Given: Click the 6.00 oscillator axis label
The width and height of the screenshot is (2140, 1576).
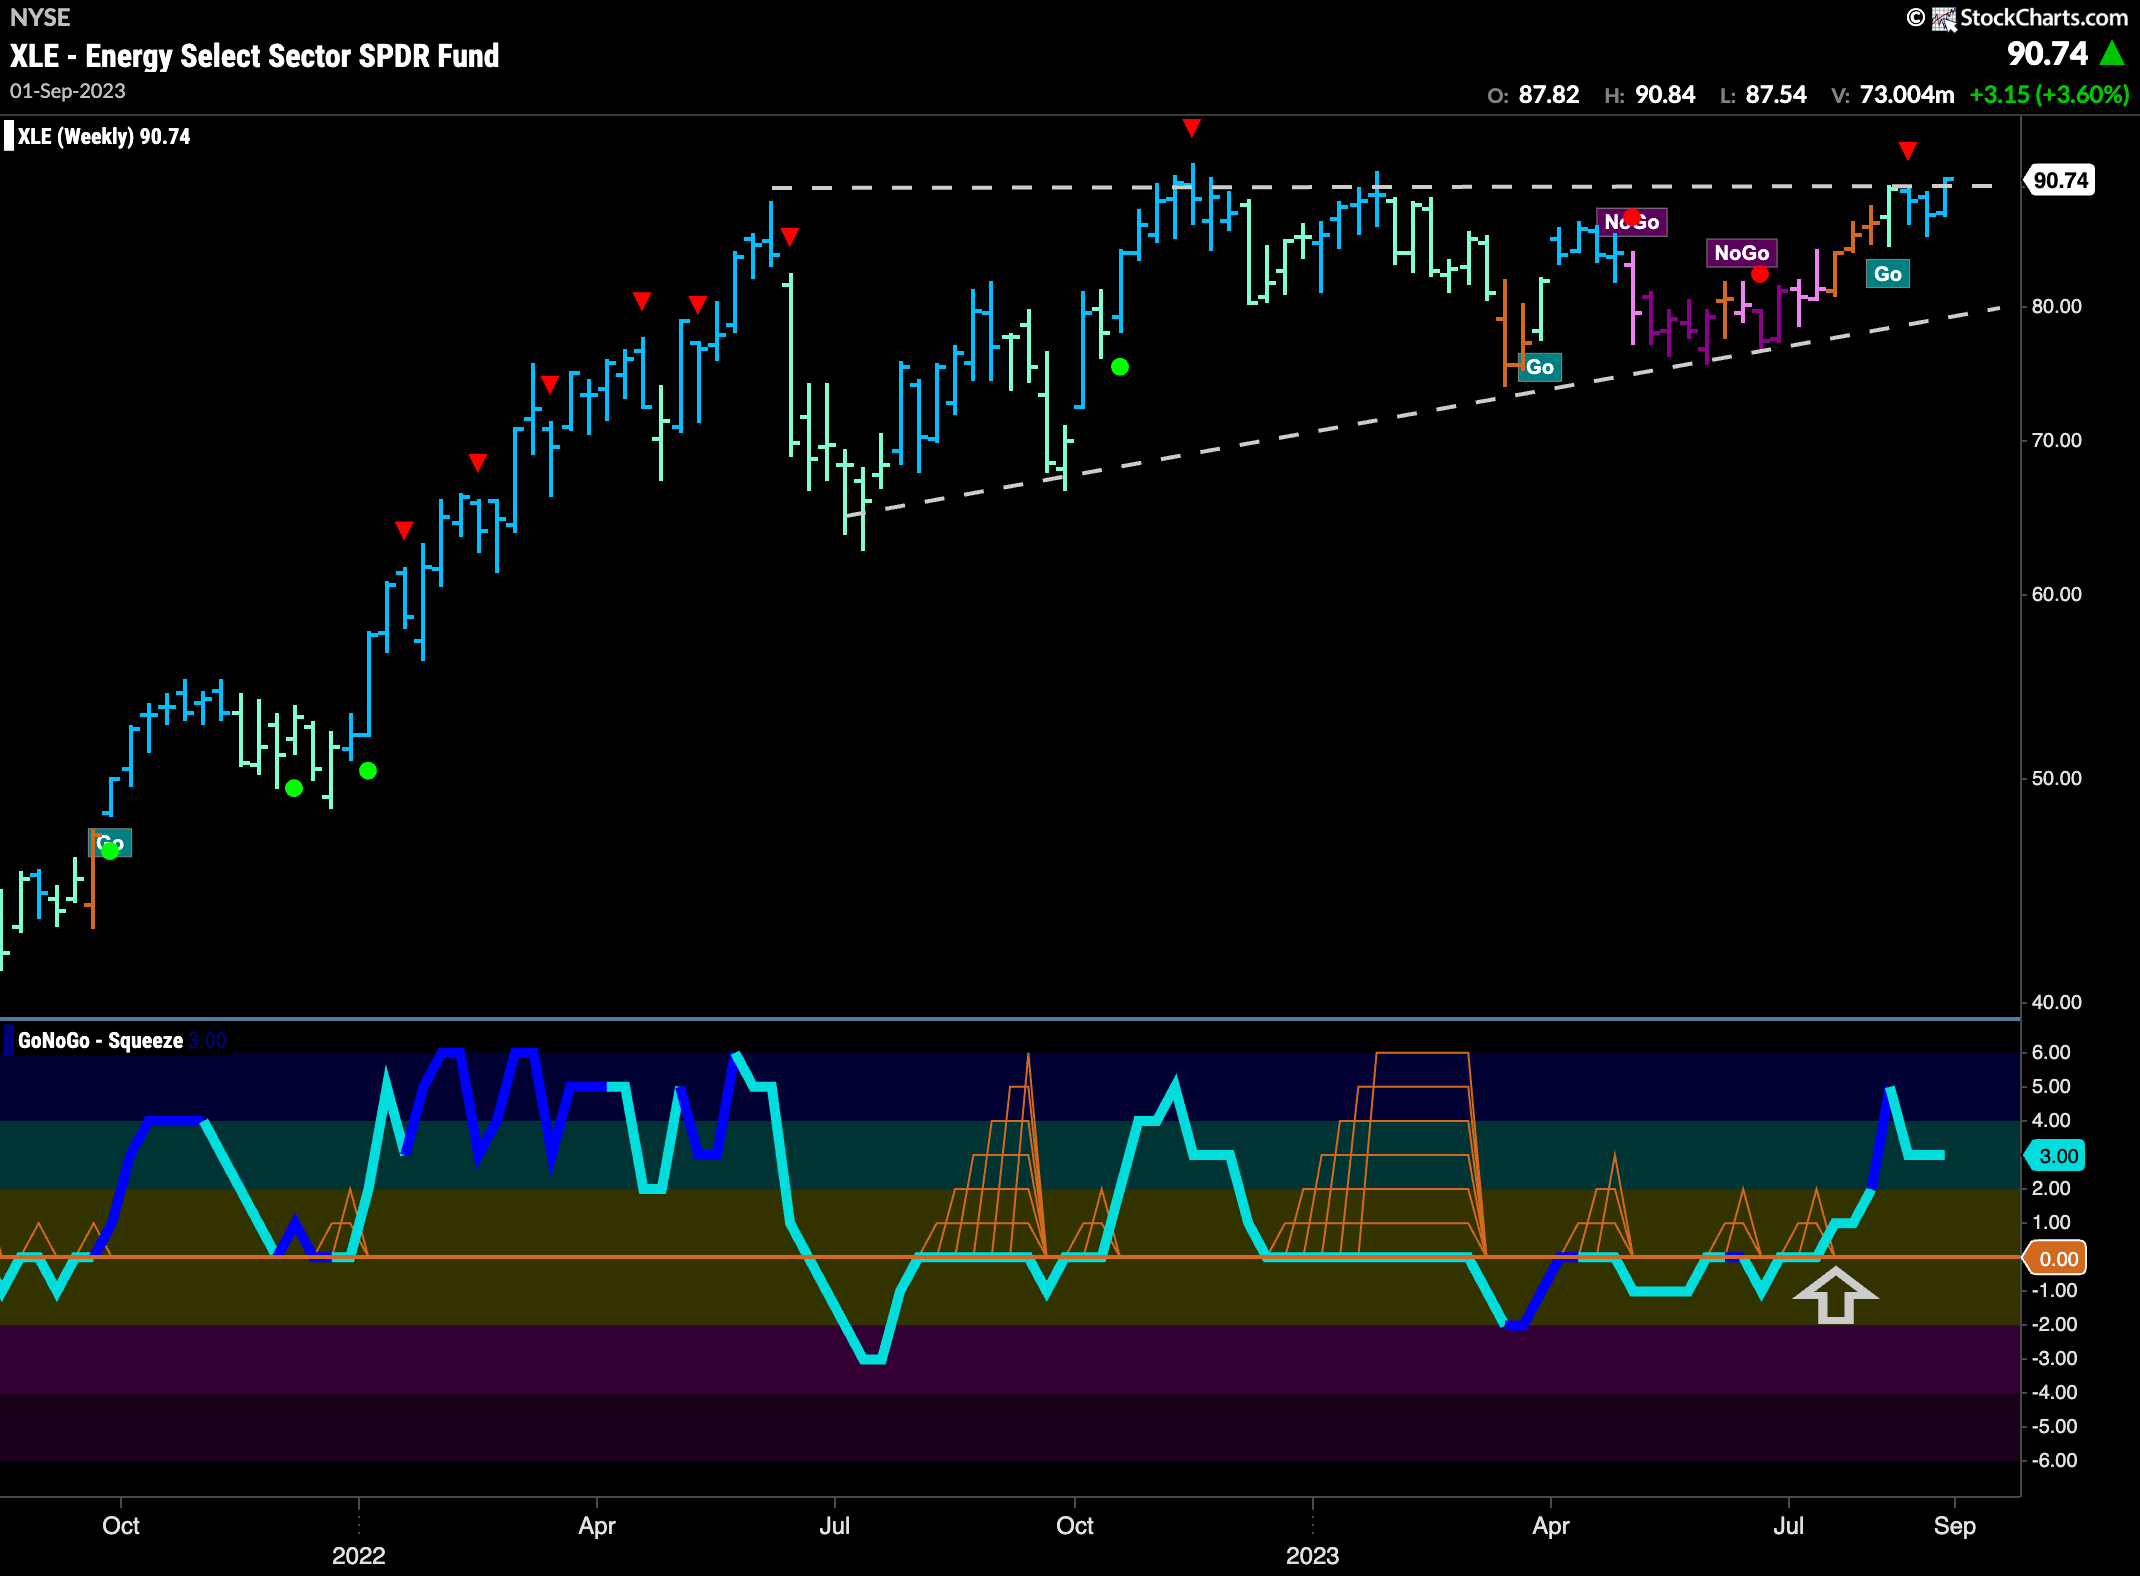Looking at the screenshot, I should click(x=2051, y=1053).
